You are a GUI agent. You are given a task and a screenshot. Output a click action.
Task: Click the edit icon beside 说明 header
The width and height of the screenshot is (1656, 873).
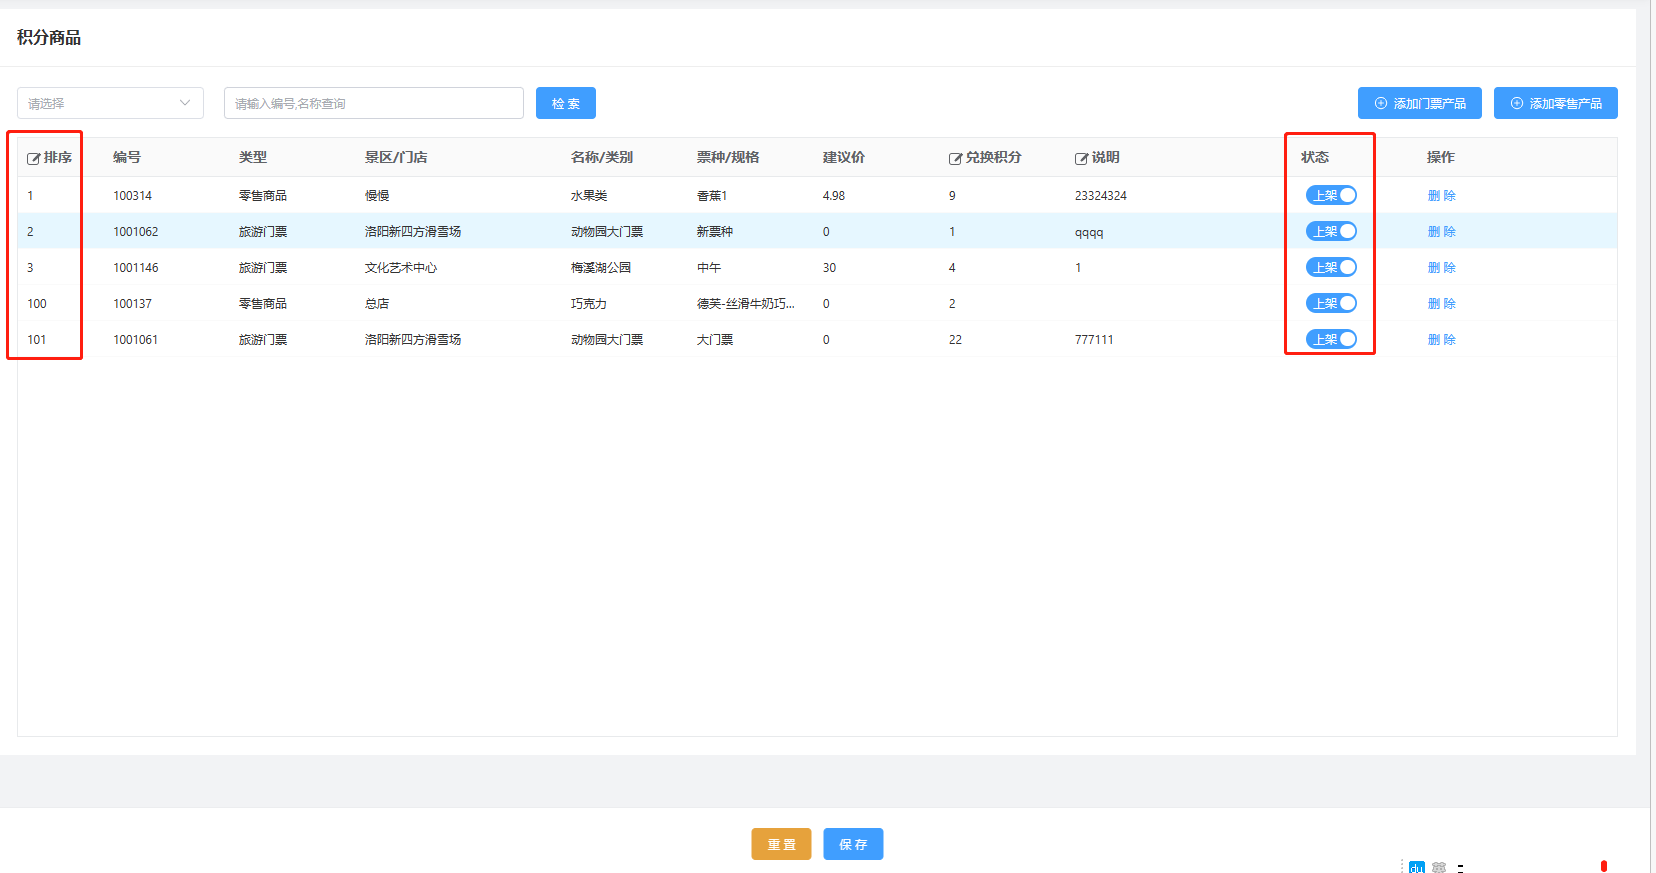(x=1081, y=158)
